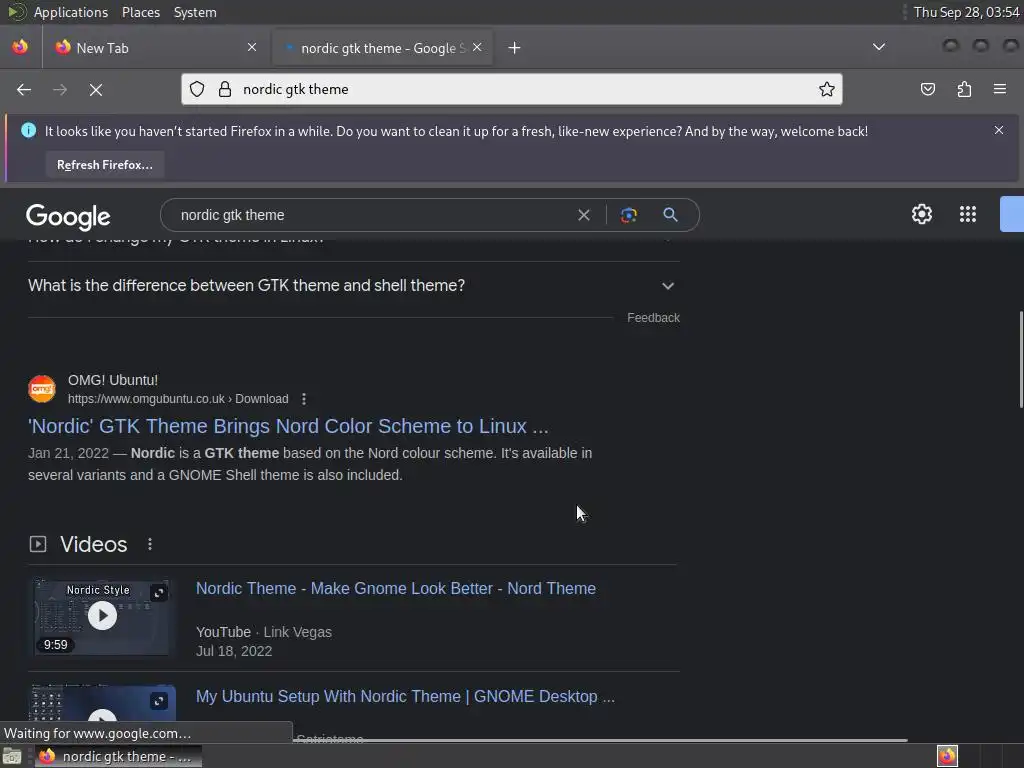The image size is (1024, 768).
Task: Click 'YouTube · Link Vegas' source text
Action: click(264, 632)
